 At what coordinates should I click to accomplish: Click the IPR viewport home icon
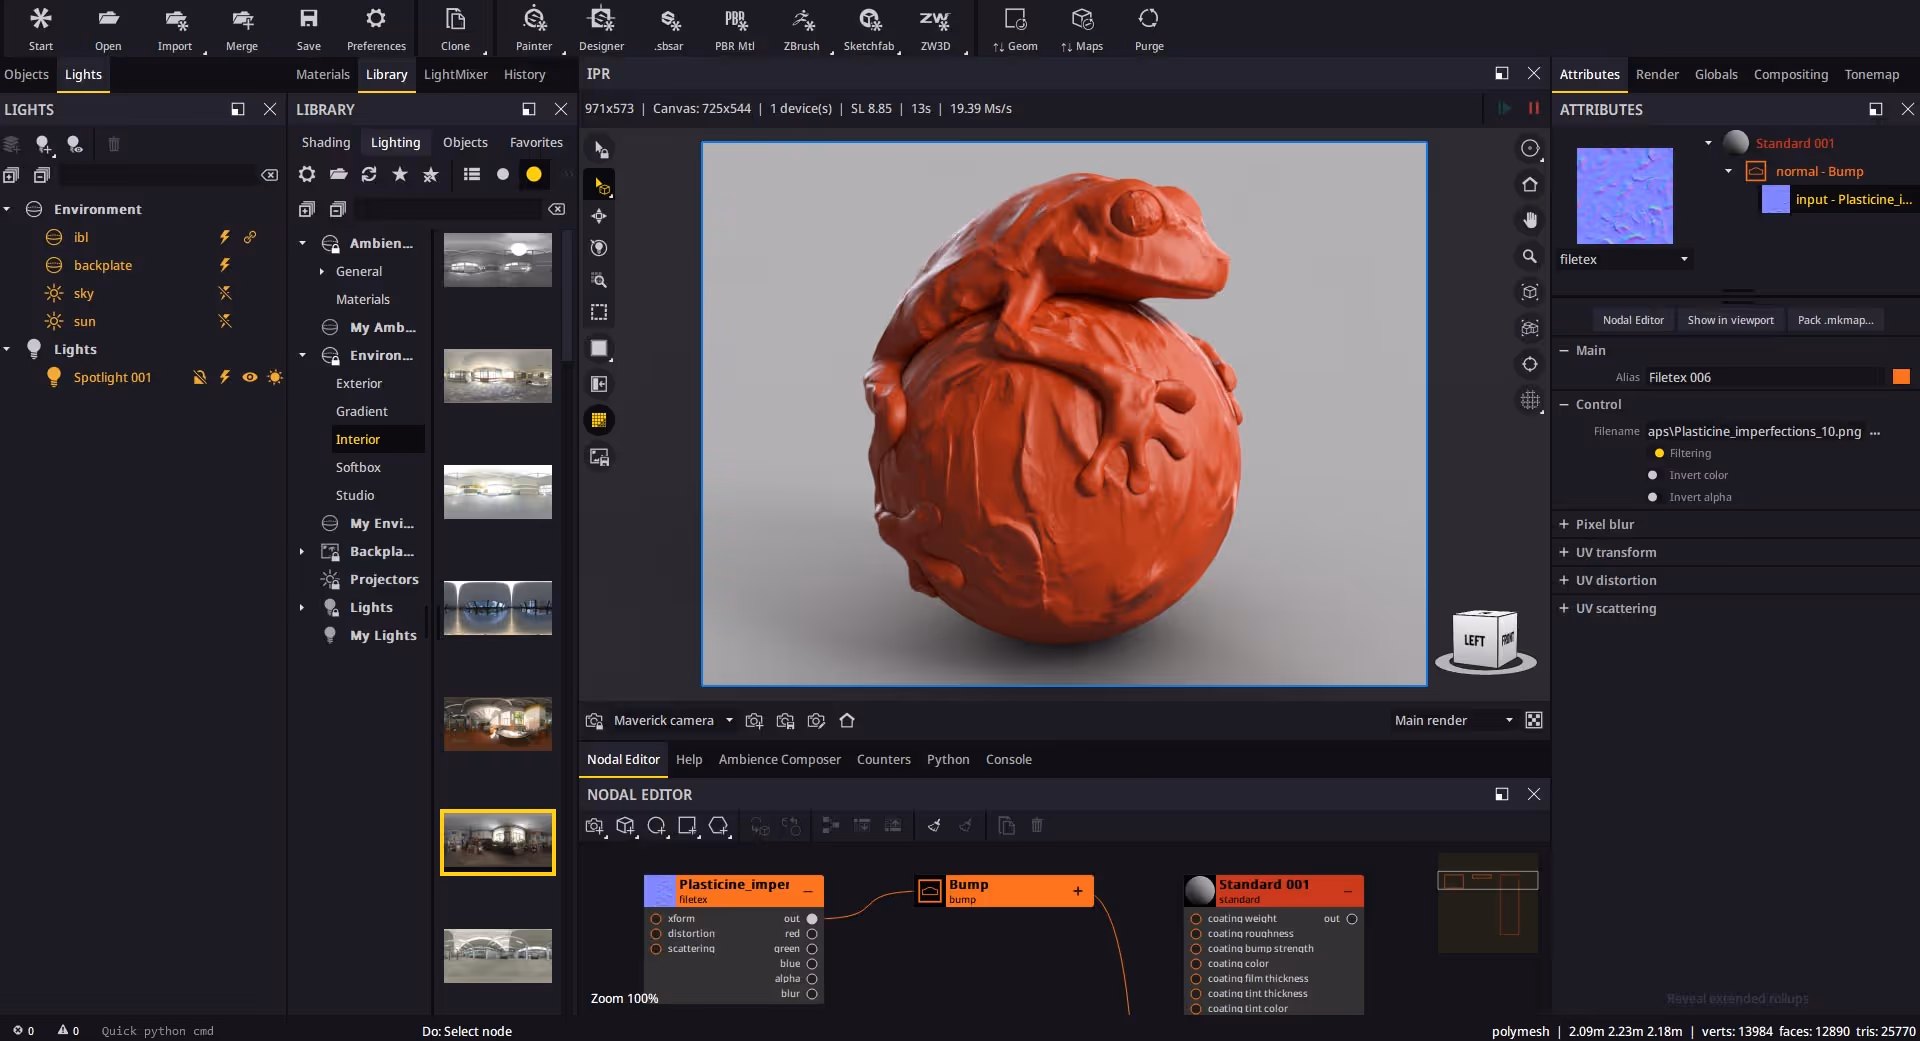tap(1530, 184)
